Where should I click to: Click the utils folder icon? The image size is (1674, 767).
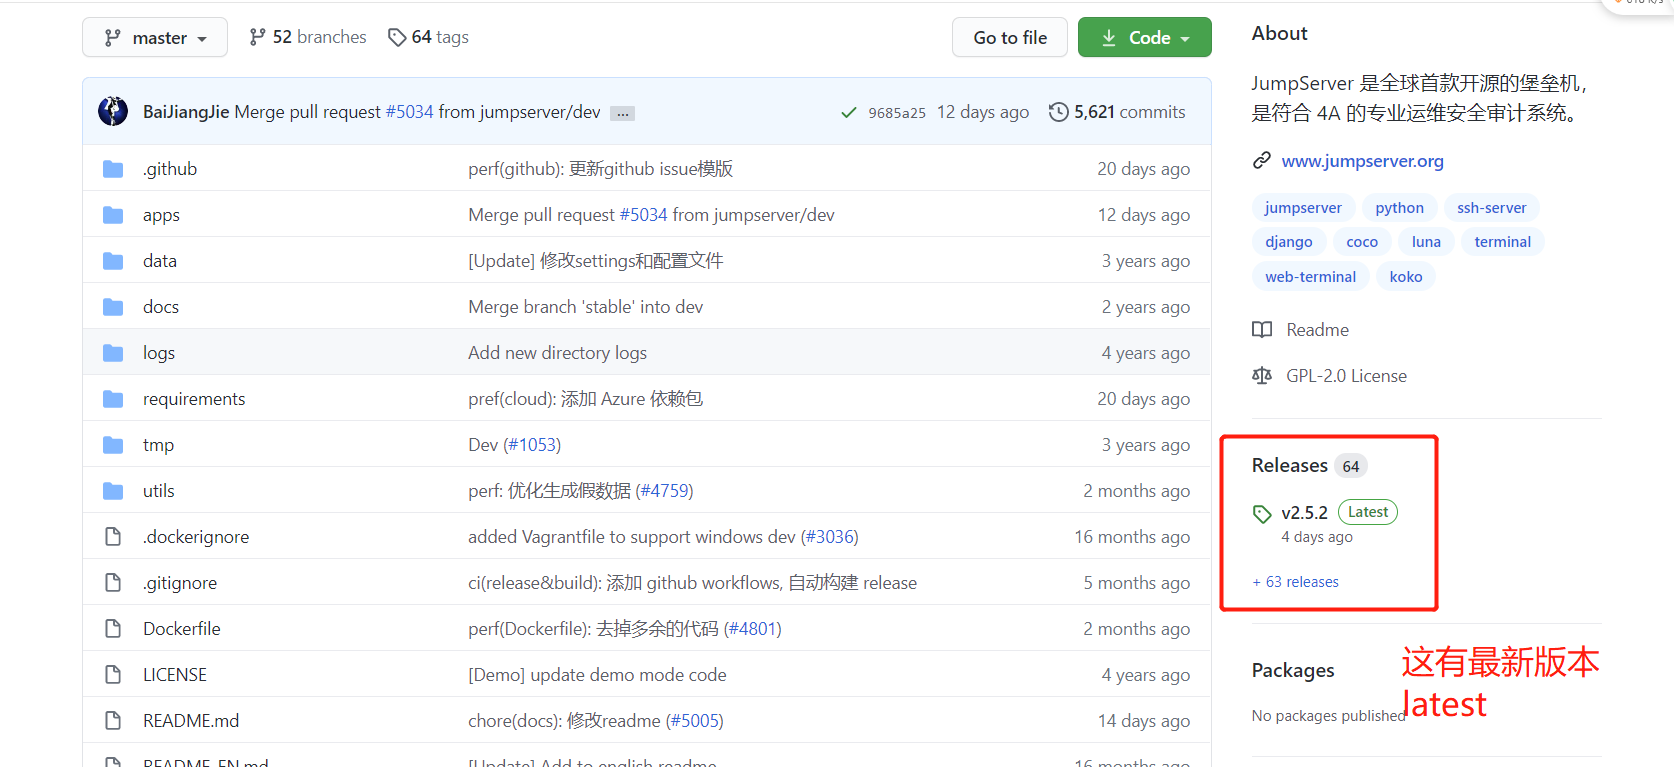tap(113, 491)
